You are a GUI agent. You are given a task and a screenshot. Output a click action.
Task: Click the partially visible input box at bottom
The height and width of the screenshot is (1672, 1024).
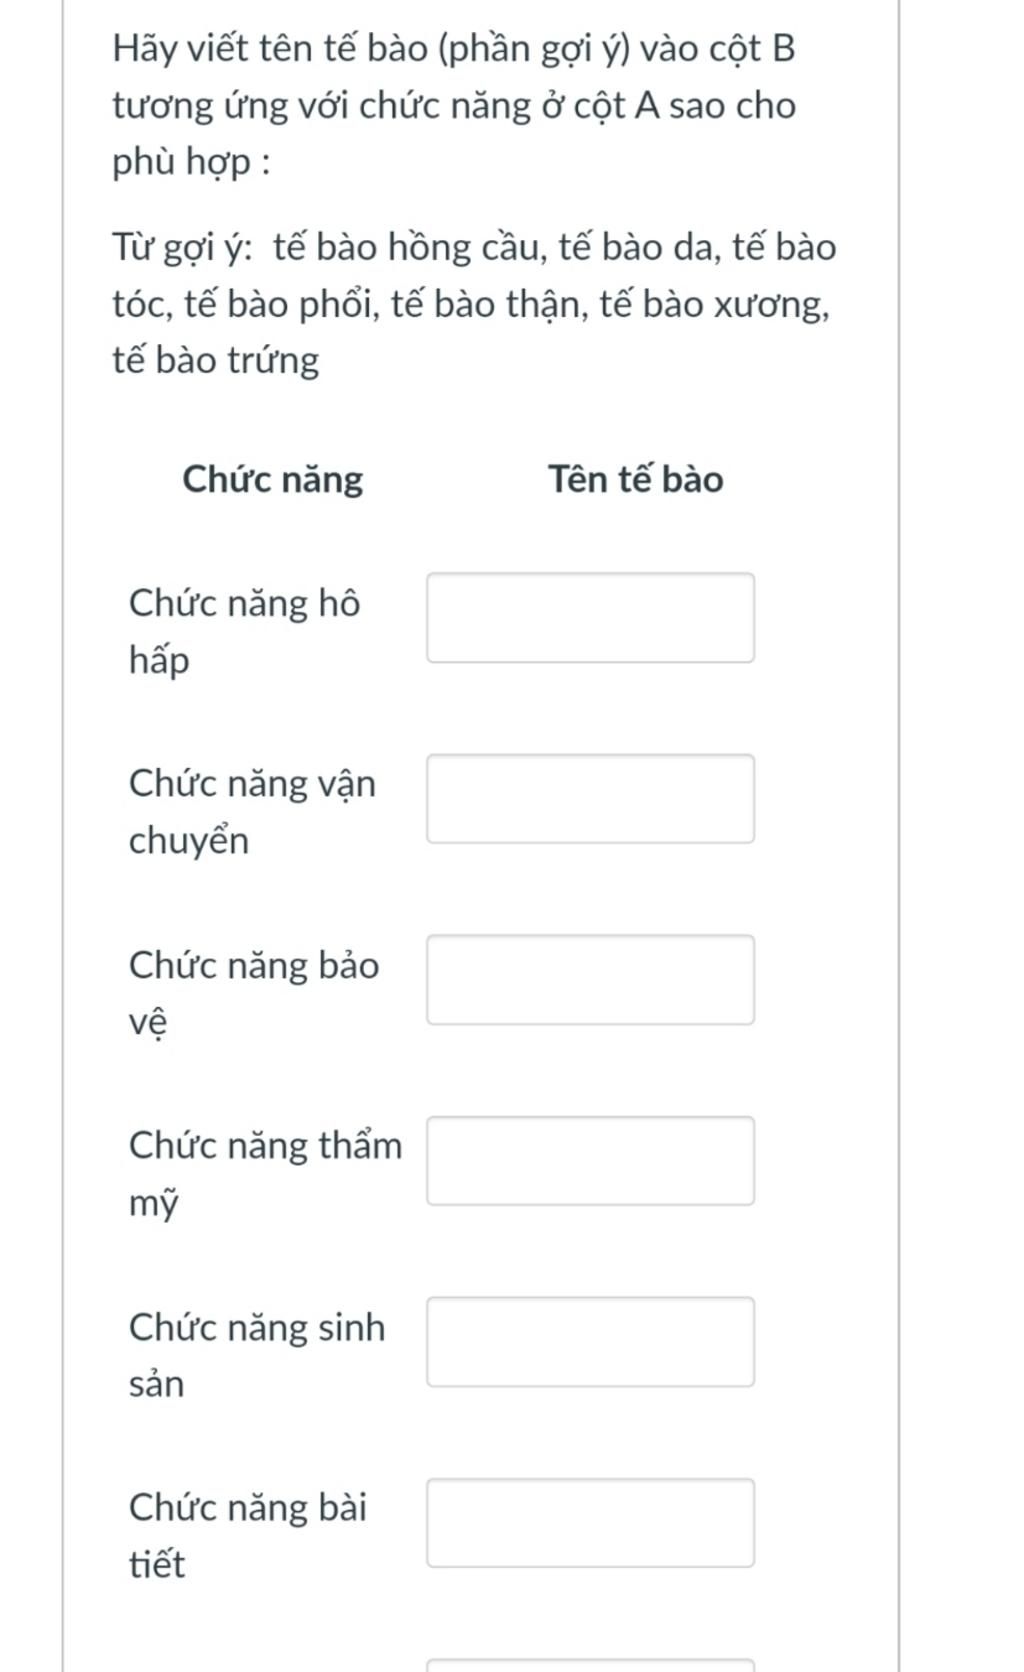tap(590, 1666)
